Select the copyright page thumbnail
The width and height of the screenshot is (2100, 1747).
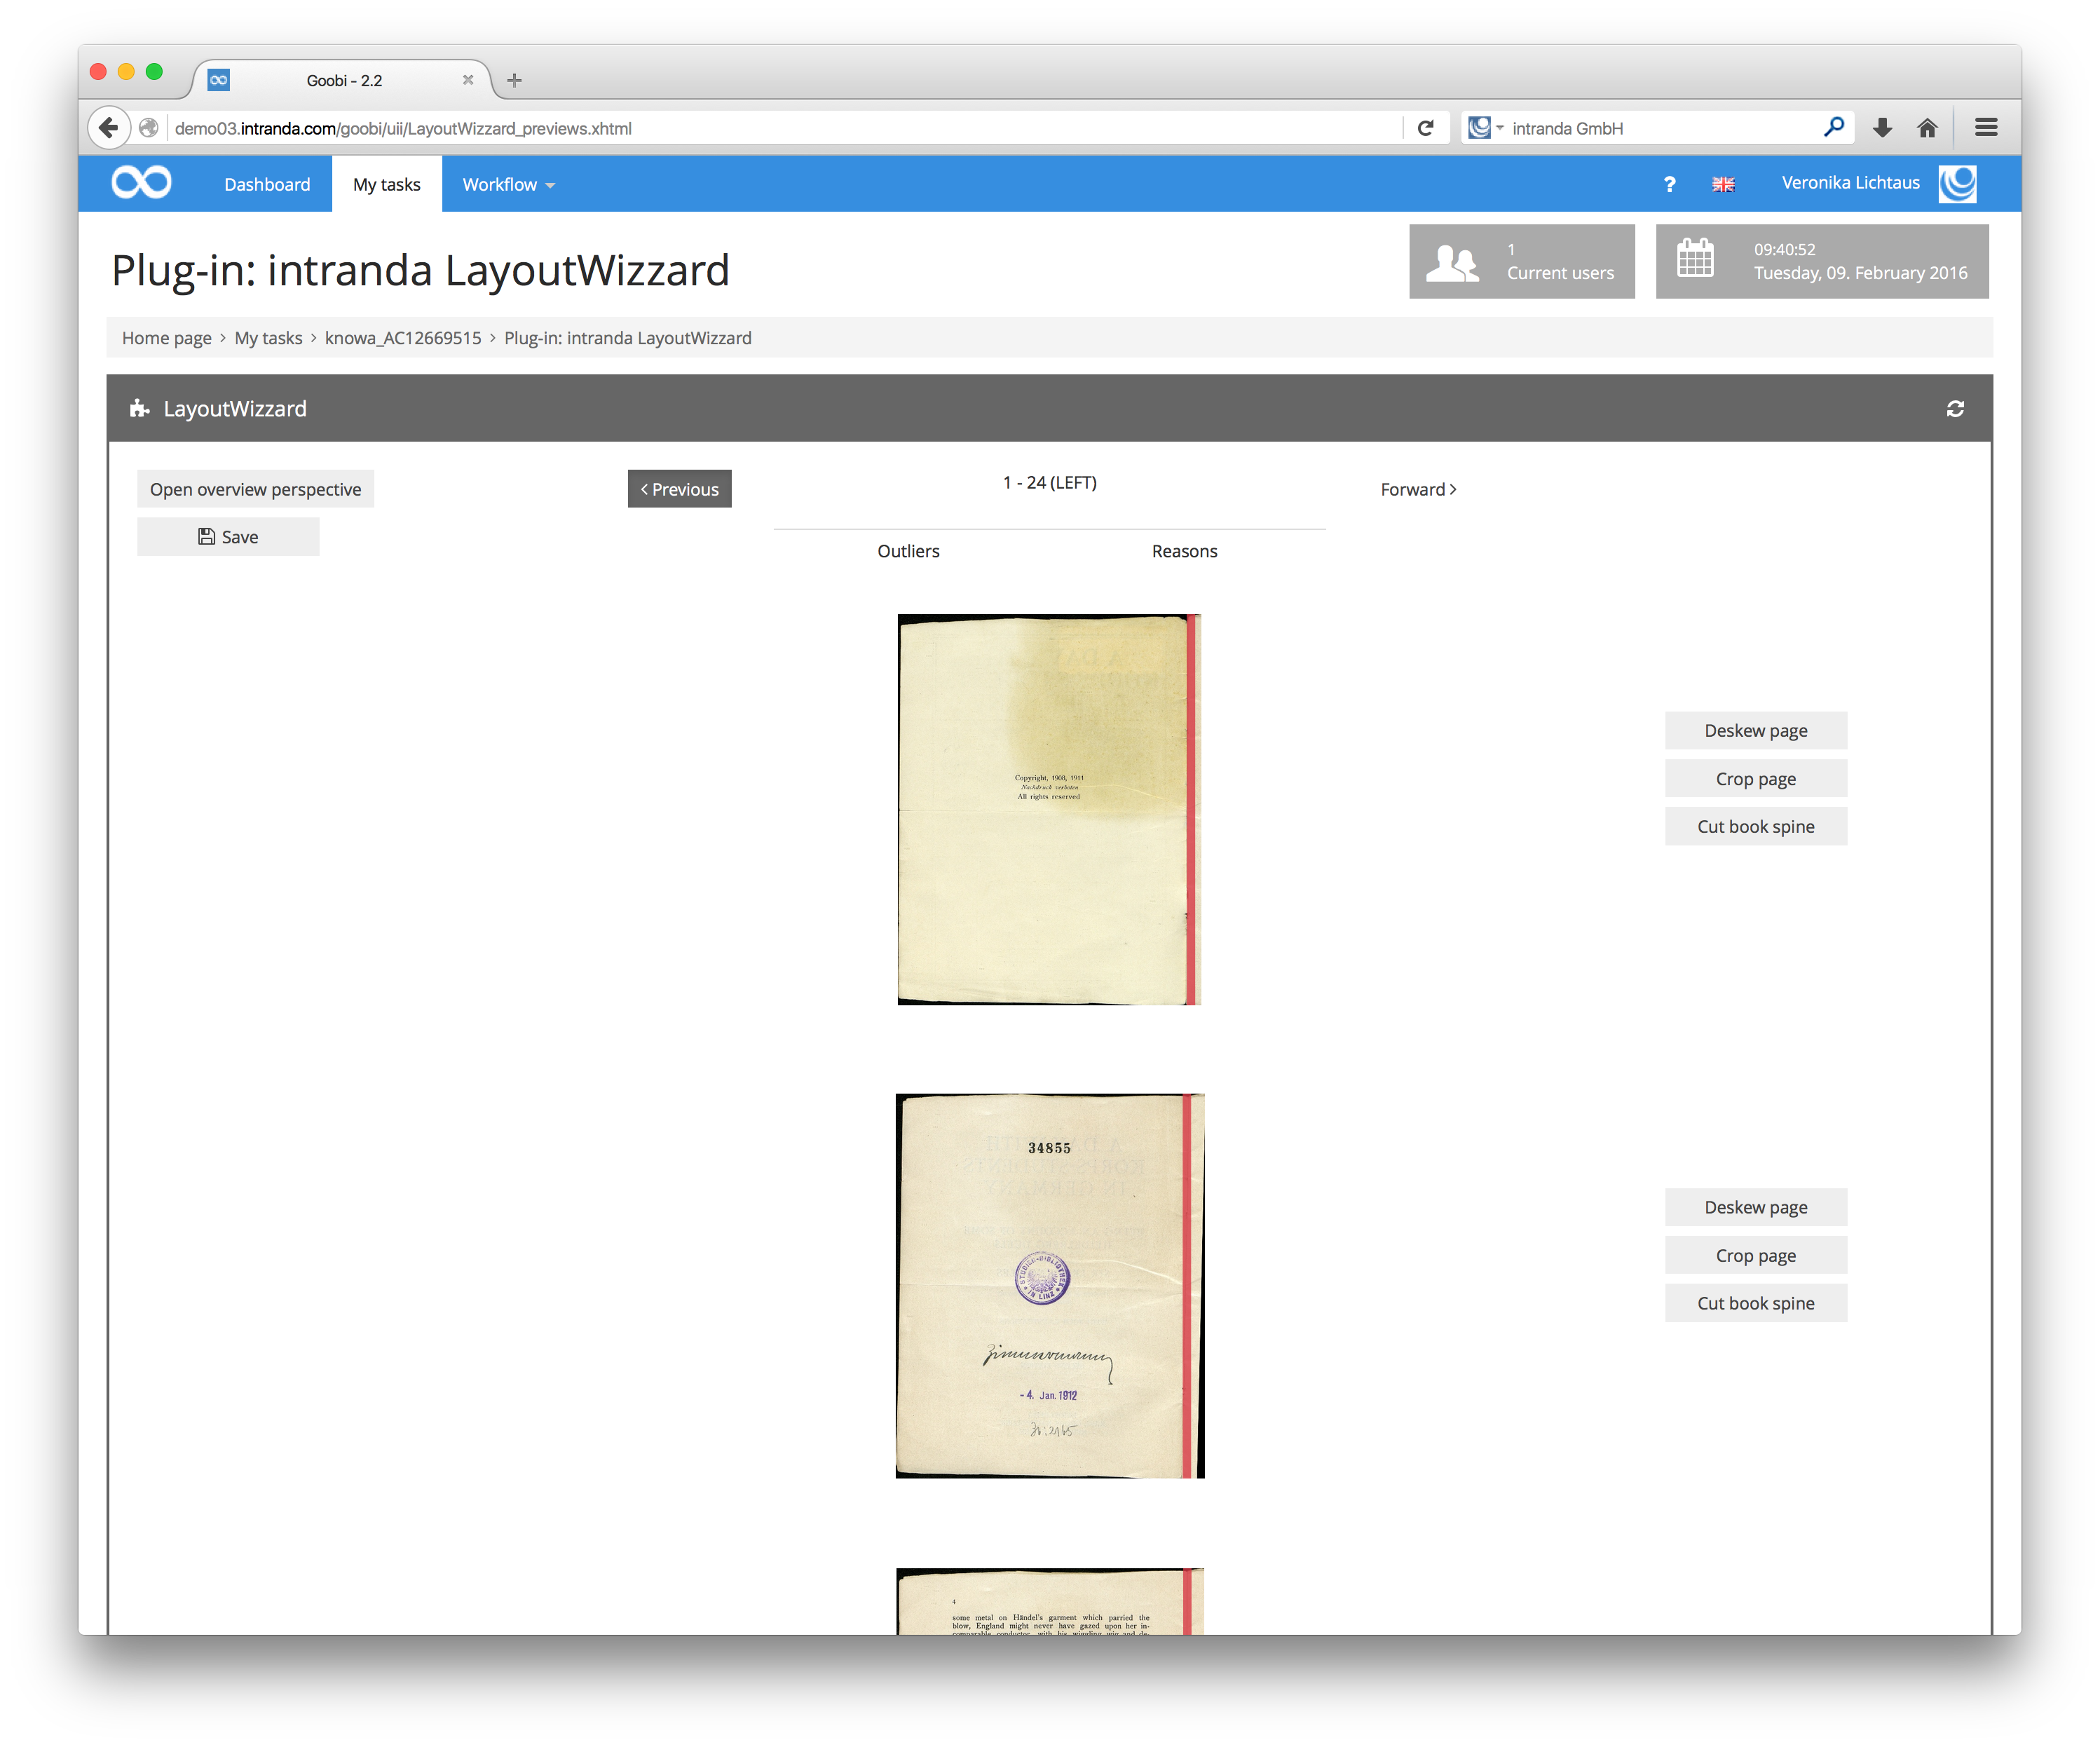(x=1049, y=809)
